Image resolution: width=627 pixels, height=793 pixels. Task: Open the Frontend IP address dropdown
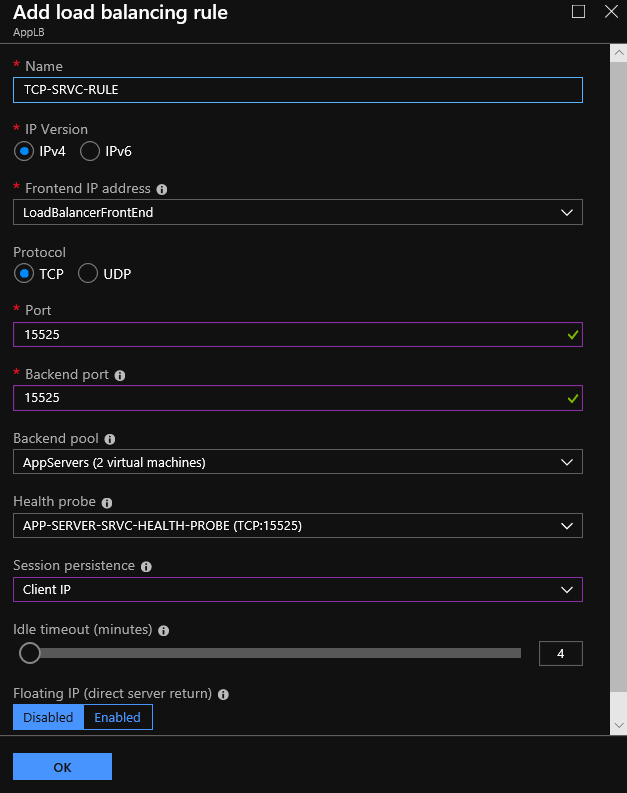coord(298,212)
